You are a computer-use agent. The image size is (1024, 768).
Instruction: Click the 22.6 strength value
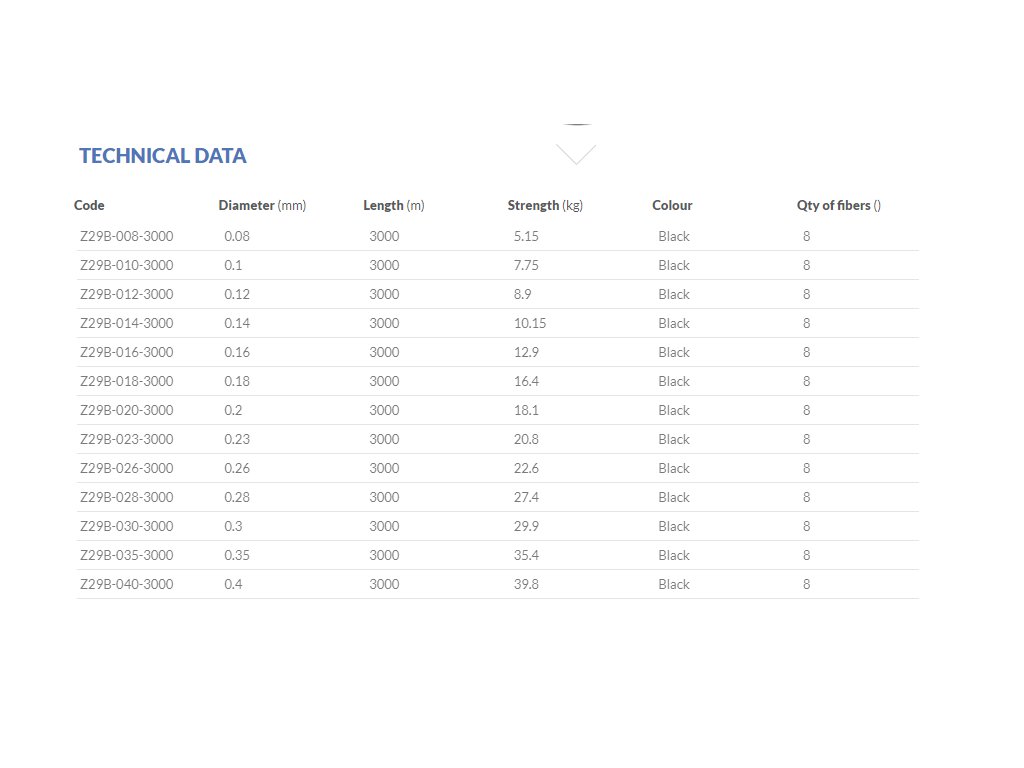(x=526, y=469)
